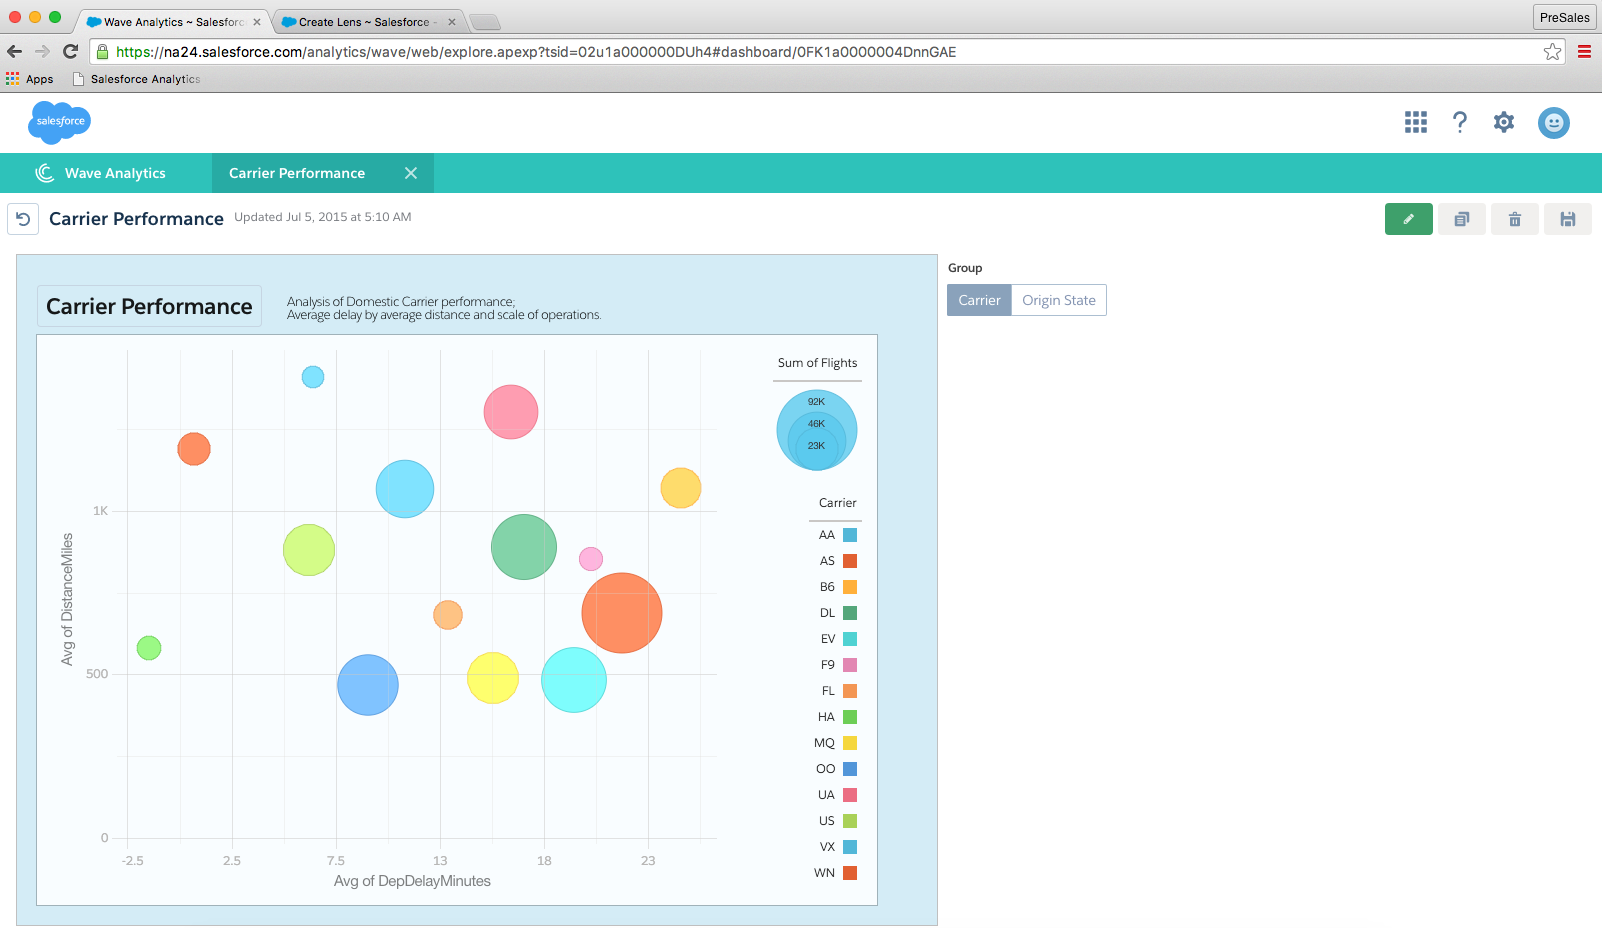Select the small pink bubble

tap(591, 559)
